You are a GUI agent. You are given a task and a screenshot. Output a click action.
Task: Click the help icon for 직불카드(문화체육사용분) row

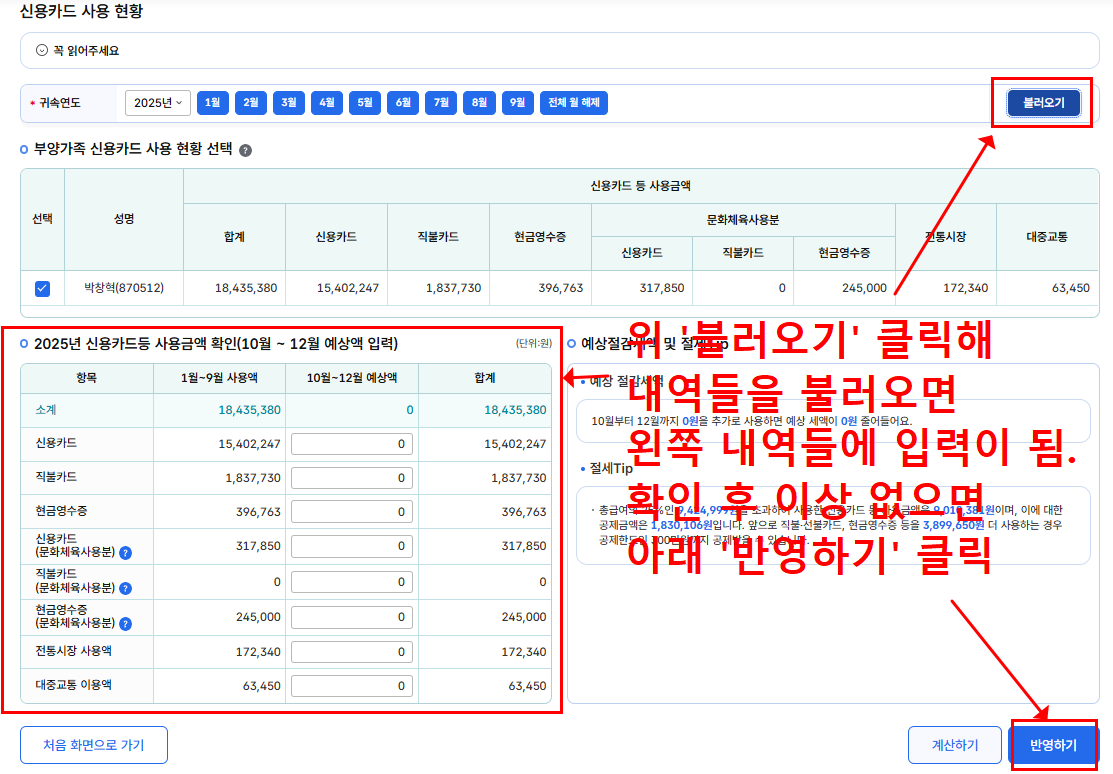click(125, 588)
